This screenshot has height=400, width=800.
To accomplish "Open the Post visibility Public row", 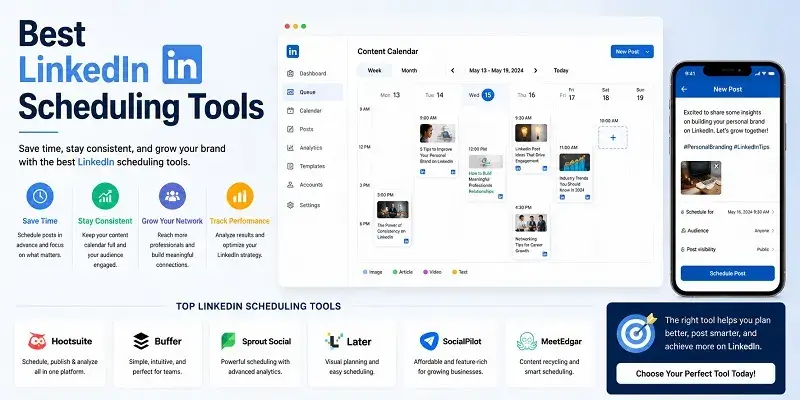I will [x=728, y=249].
